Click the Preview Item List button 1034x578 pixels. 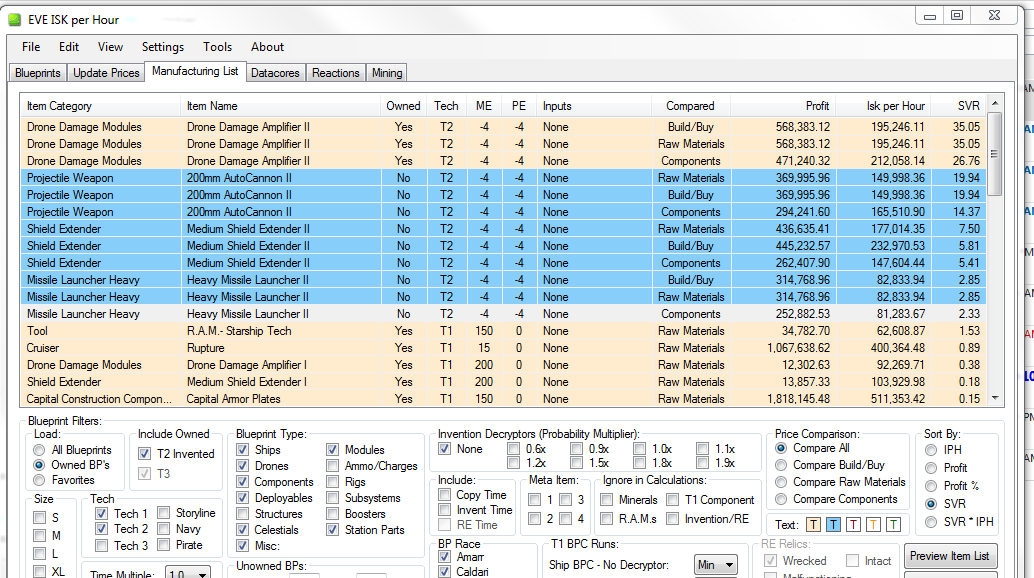(950, 556)
